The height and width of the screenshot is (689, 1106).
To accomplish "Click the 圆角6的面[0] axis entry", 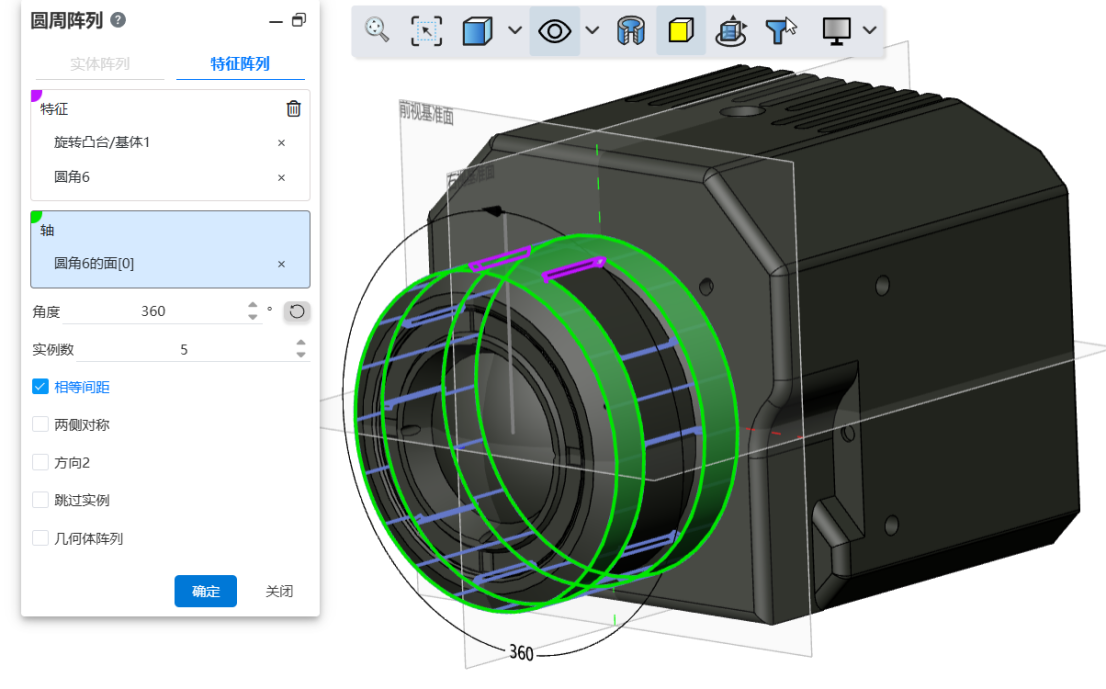I will click(x=94, y=263).
